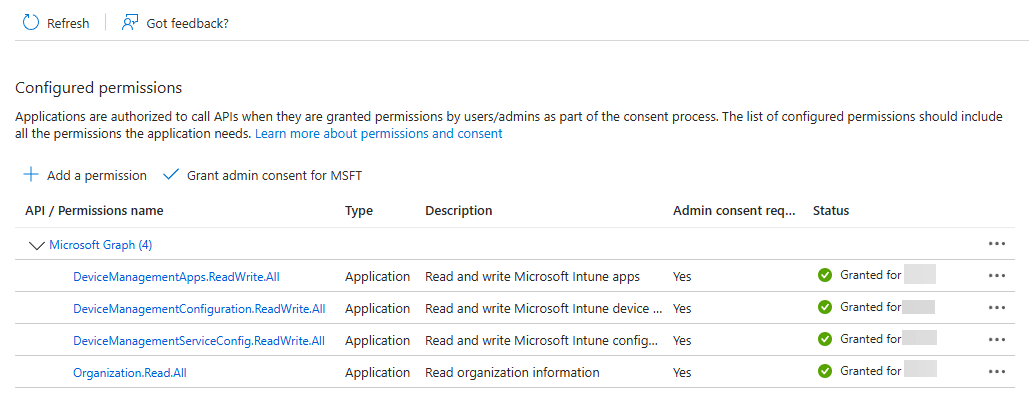Viewport: 1029px width, 397px height.
Task: Click Yes in the DeviceManagementConfiguration row
Action: tap(682, 308)
